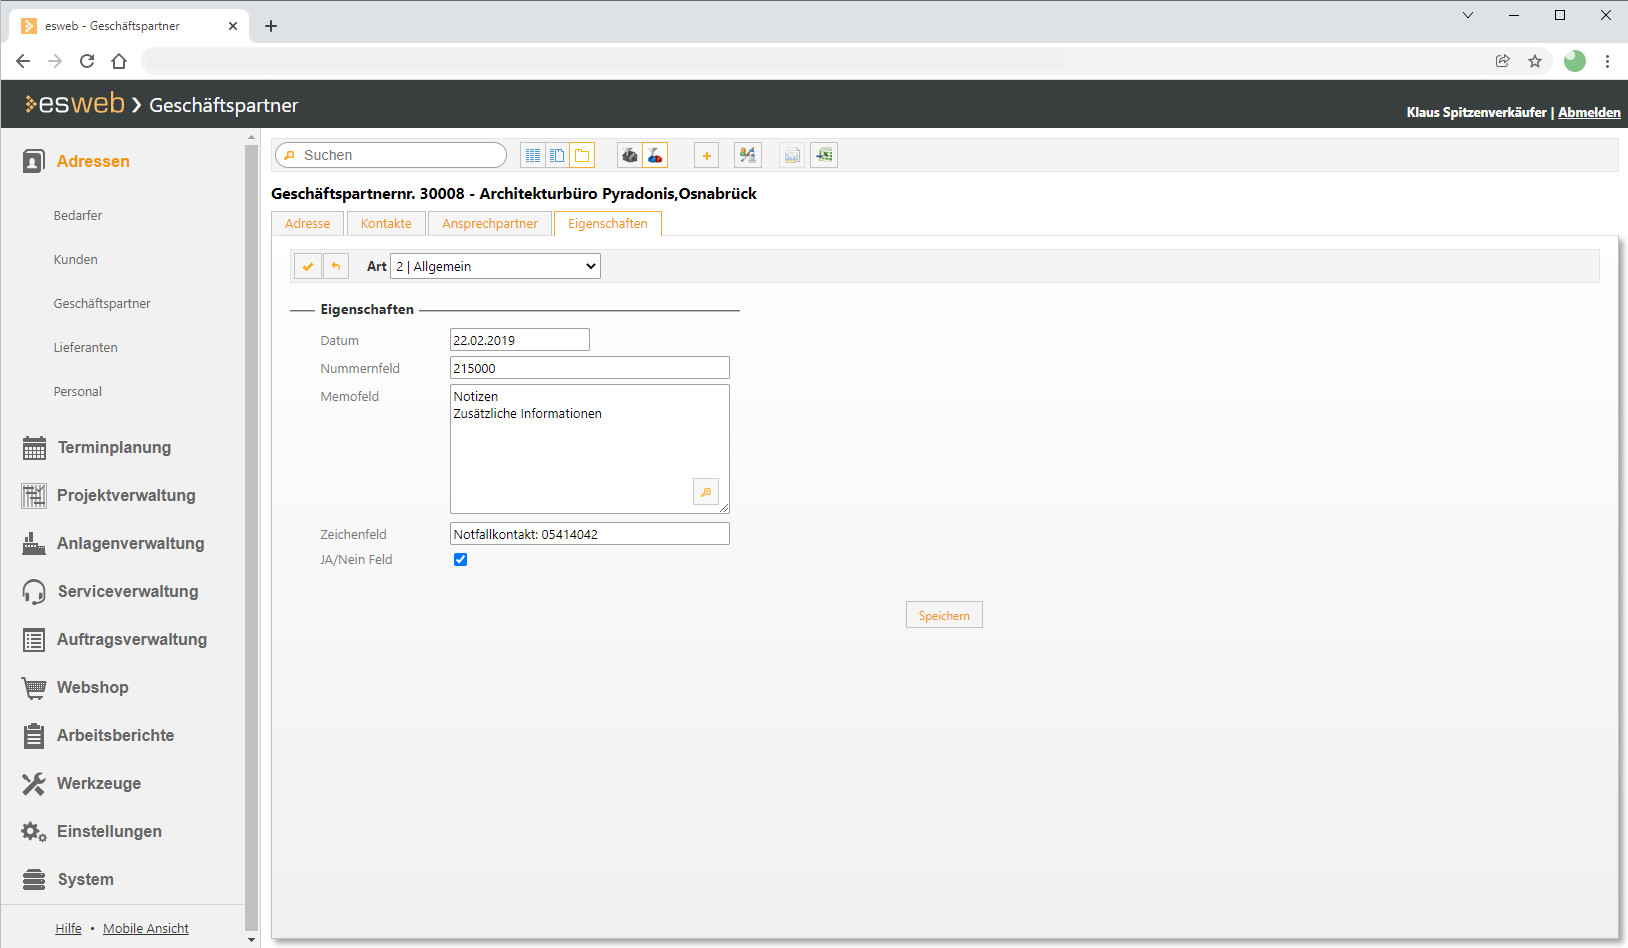Click the Zeichenfeld Notfallkontakt input
Viewport: 1628px width, 948px height.
coord(590,534)
